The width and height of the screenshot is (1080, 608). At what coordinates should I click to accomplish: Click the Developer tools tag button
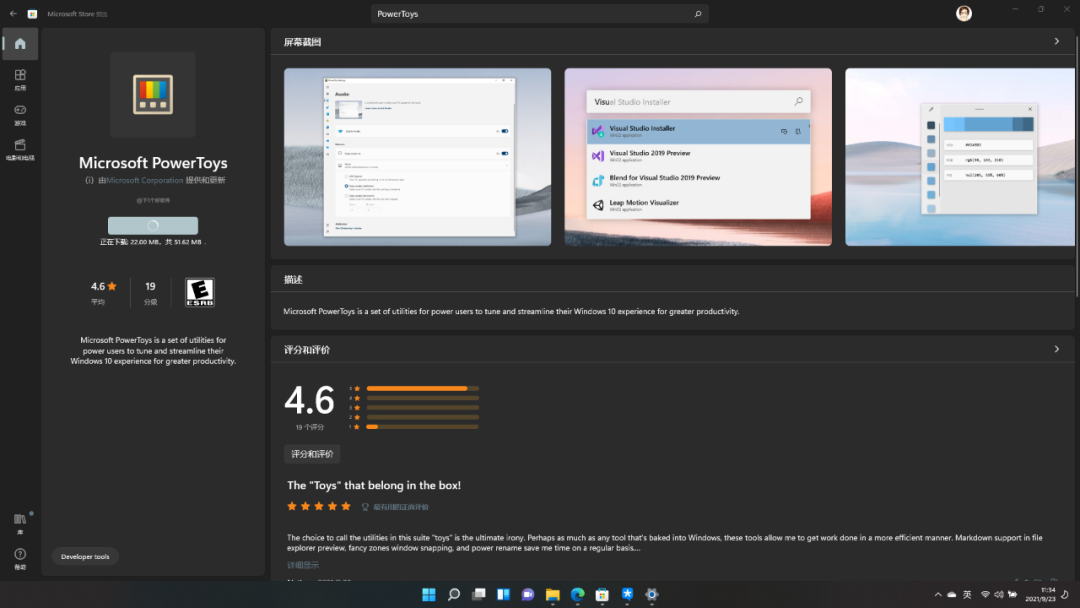click(x=85, y=557)
